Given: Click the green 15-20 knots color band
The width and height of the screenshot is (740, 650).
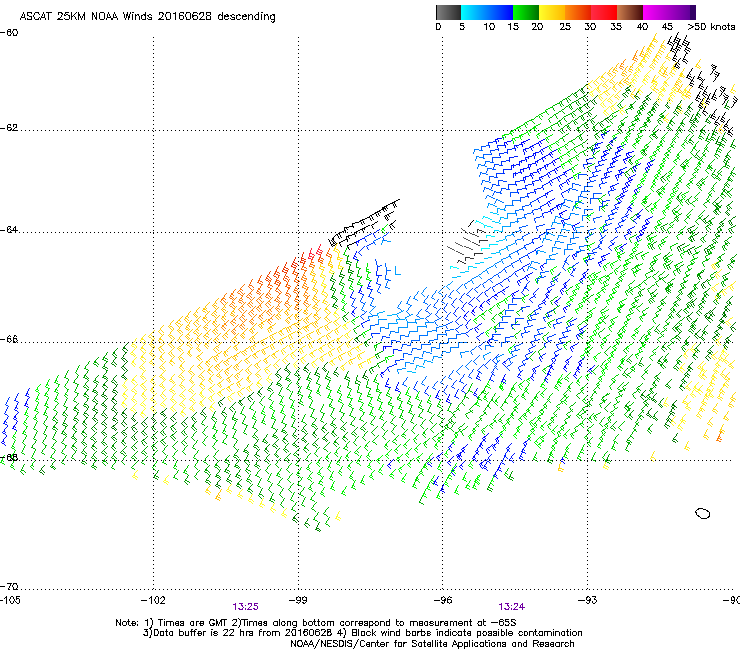Looking at the screenshot, I should [x=526, y=12].
